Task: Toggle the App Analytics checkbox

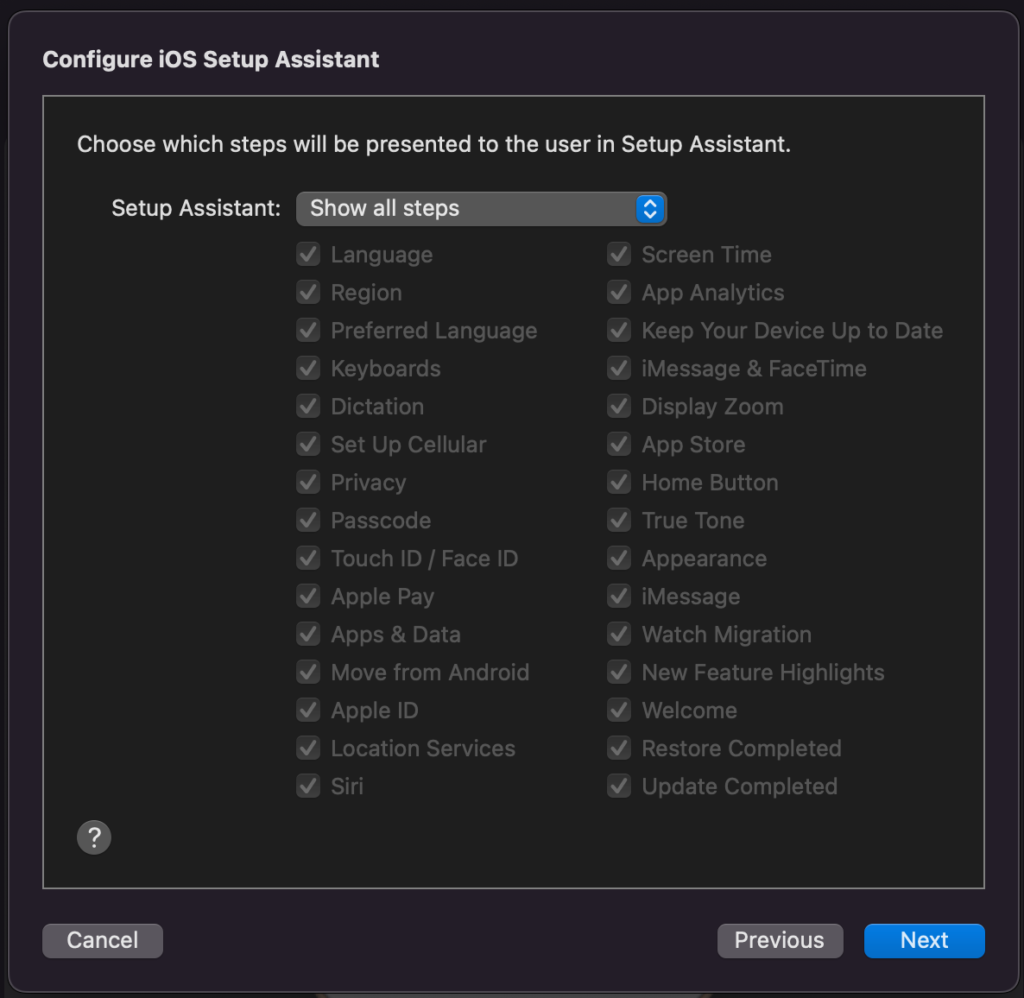Action: pyautogui.click(x=618, y=292)
